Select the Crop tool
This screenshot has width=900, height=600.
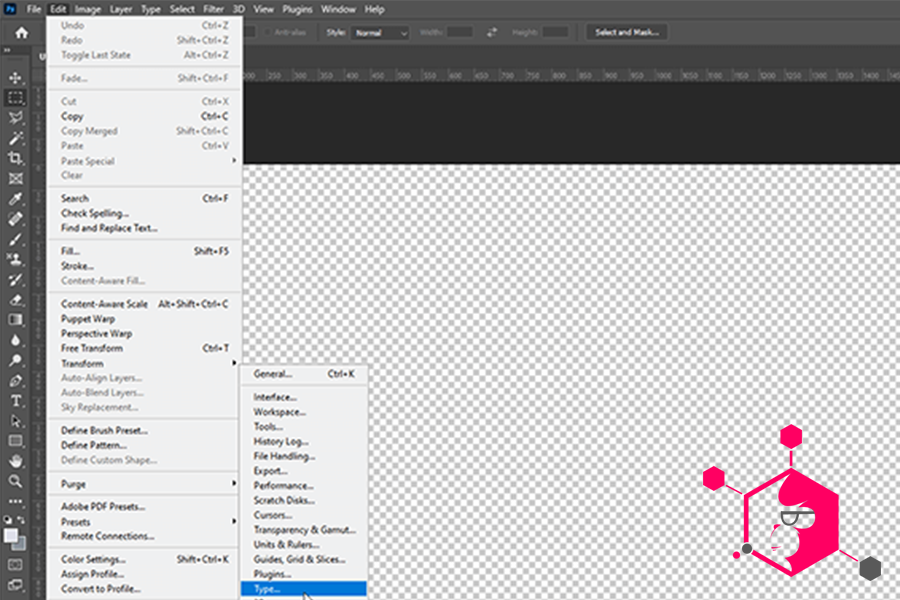click(x=15, y=158)
